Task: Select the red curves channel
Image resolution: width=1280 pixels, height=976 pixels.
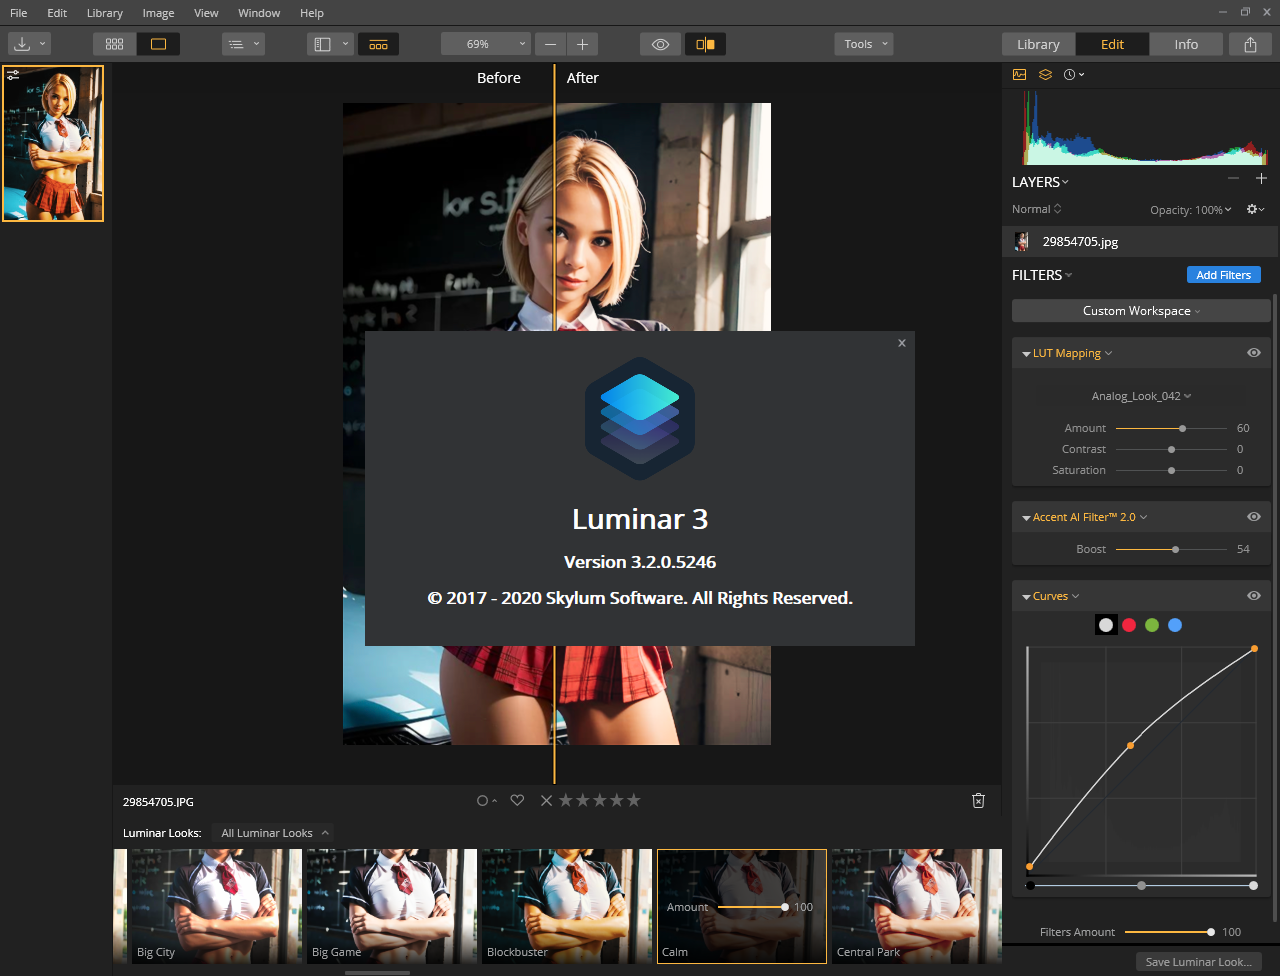Action: point(1129,625)
